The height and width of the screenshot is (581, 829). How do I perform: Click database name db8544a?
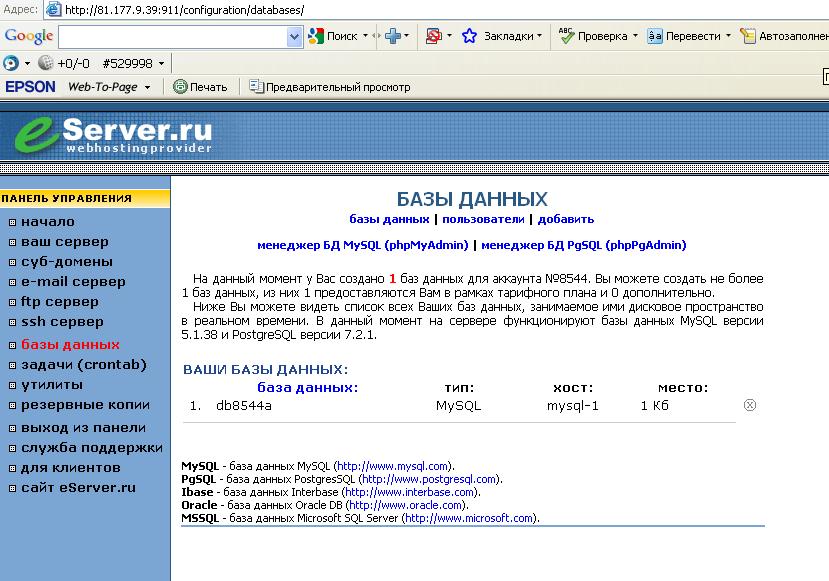(244, 405)
